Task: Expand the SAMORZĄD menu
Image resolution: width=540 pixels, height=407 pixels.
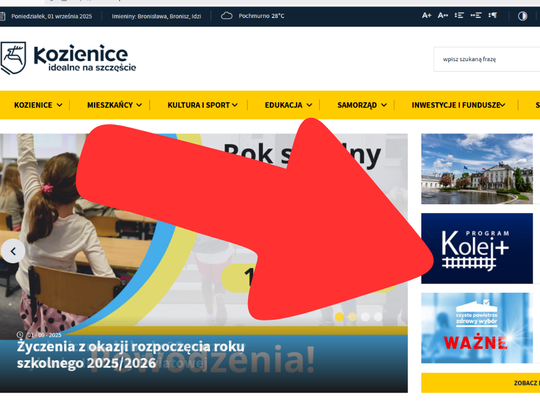Action: click(x=362, y=105)
